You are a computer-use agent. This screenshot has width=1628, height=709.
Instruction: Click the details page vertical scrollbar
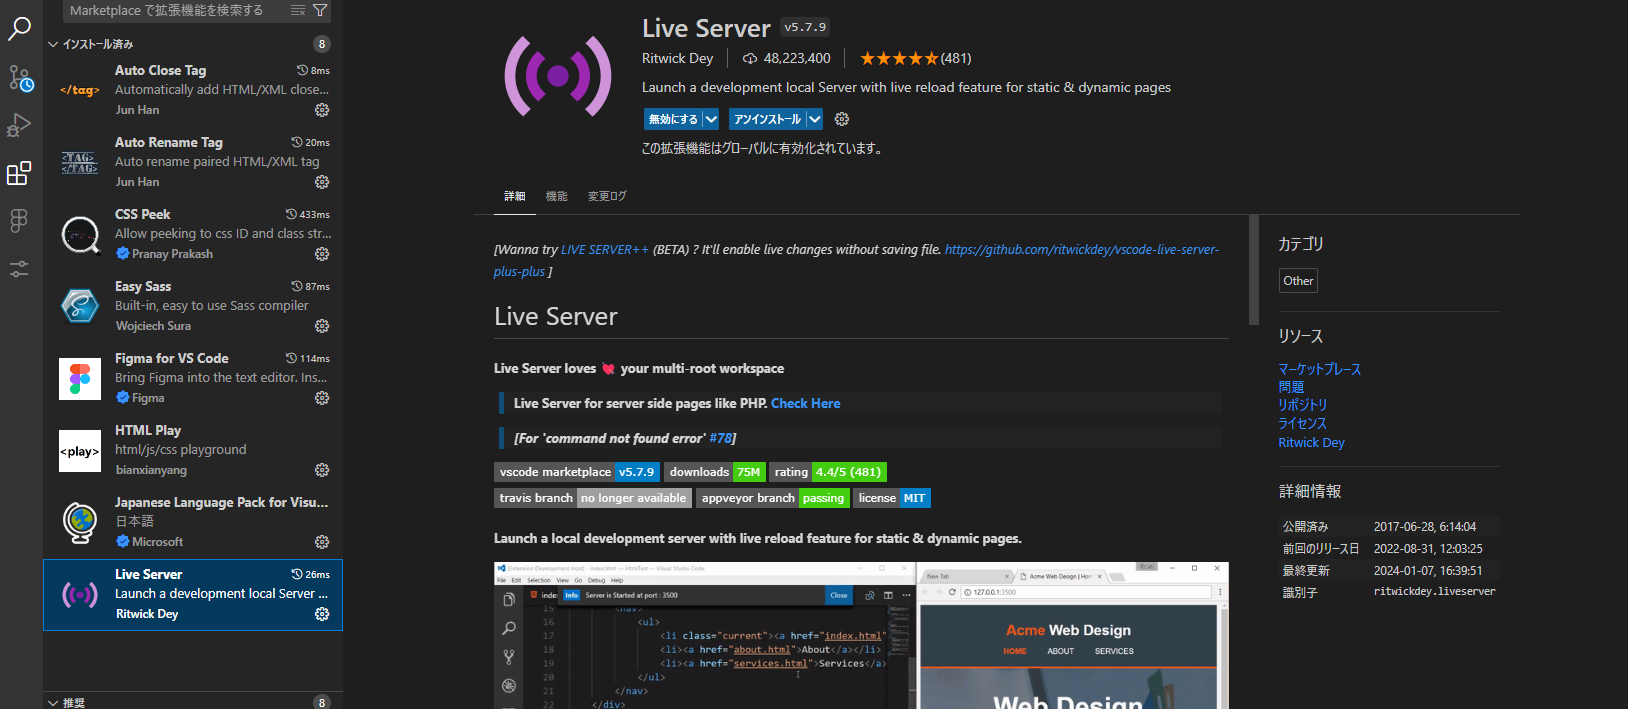tap(1254, 270)
